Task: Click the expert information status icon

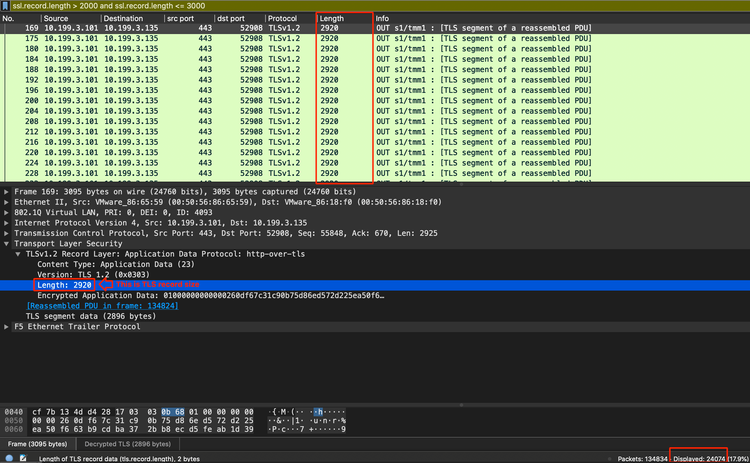Action: click(7, 457)
